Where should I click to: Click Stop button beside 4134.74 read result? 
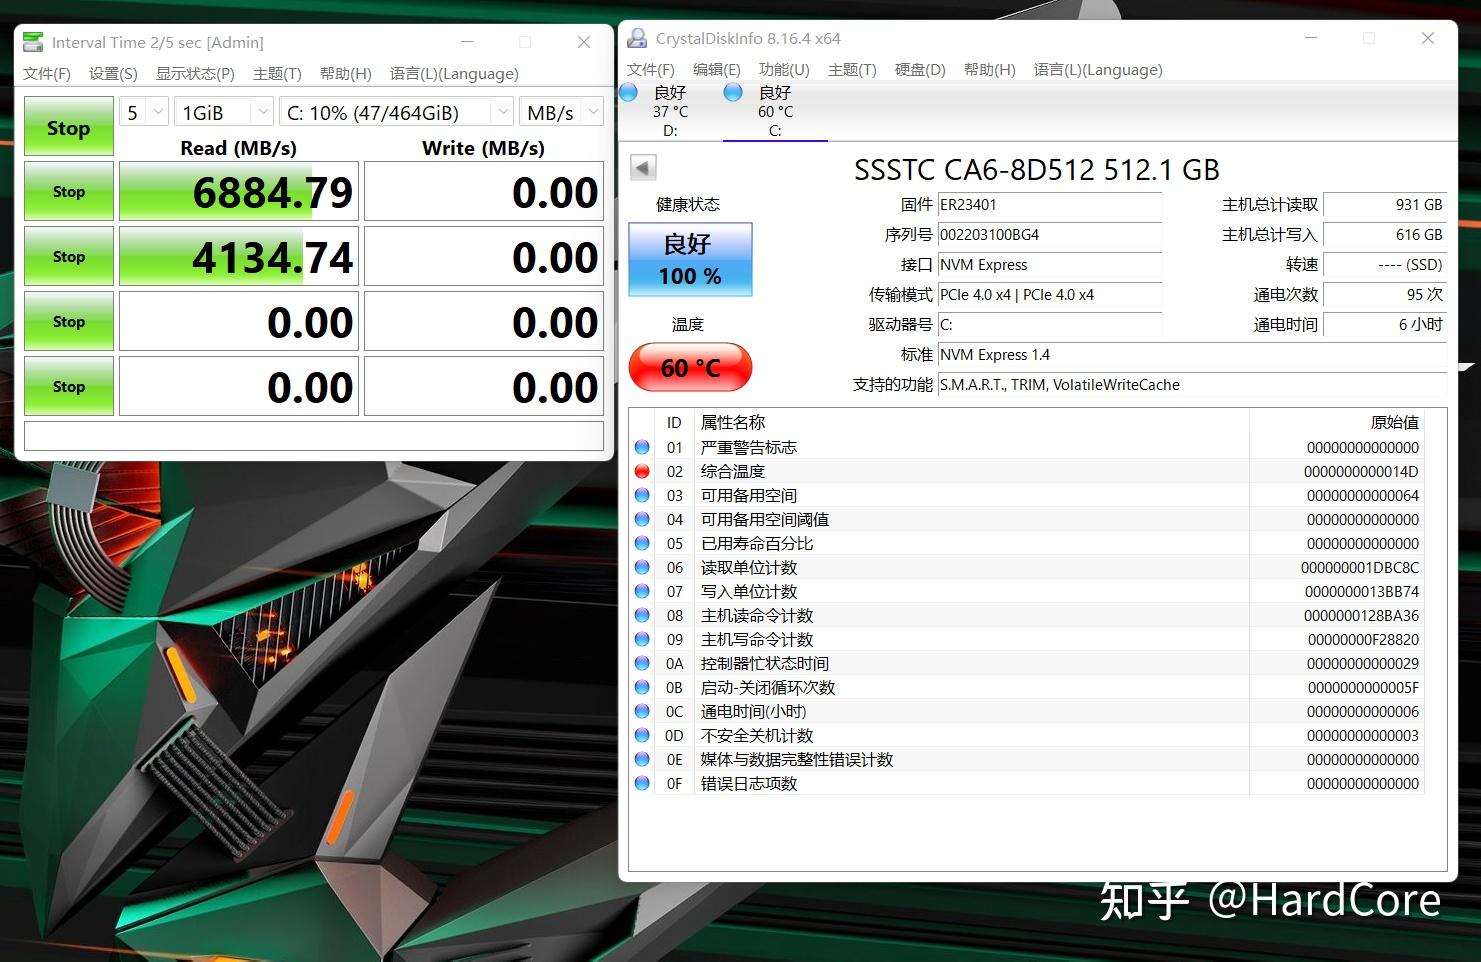pyautogui.click(x=68, y=256)
